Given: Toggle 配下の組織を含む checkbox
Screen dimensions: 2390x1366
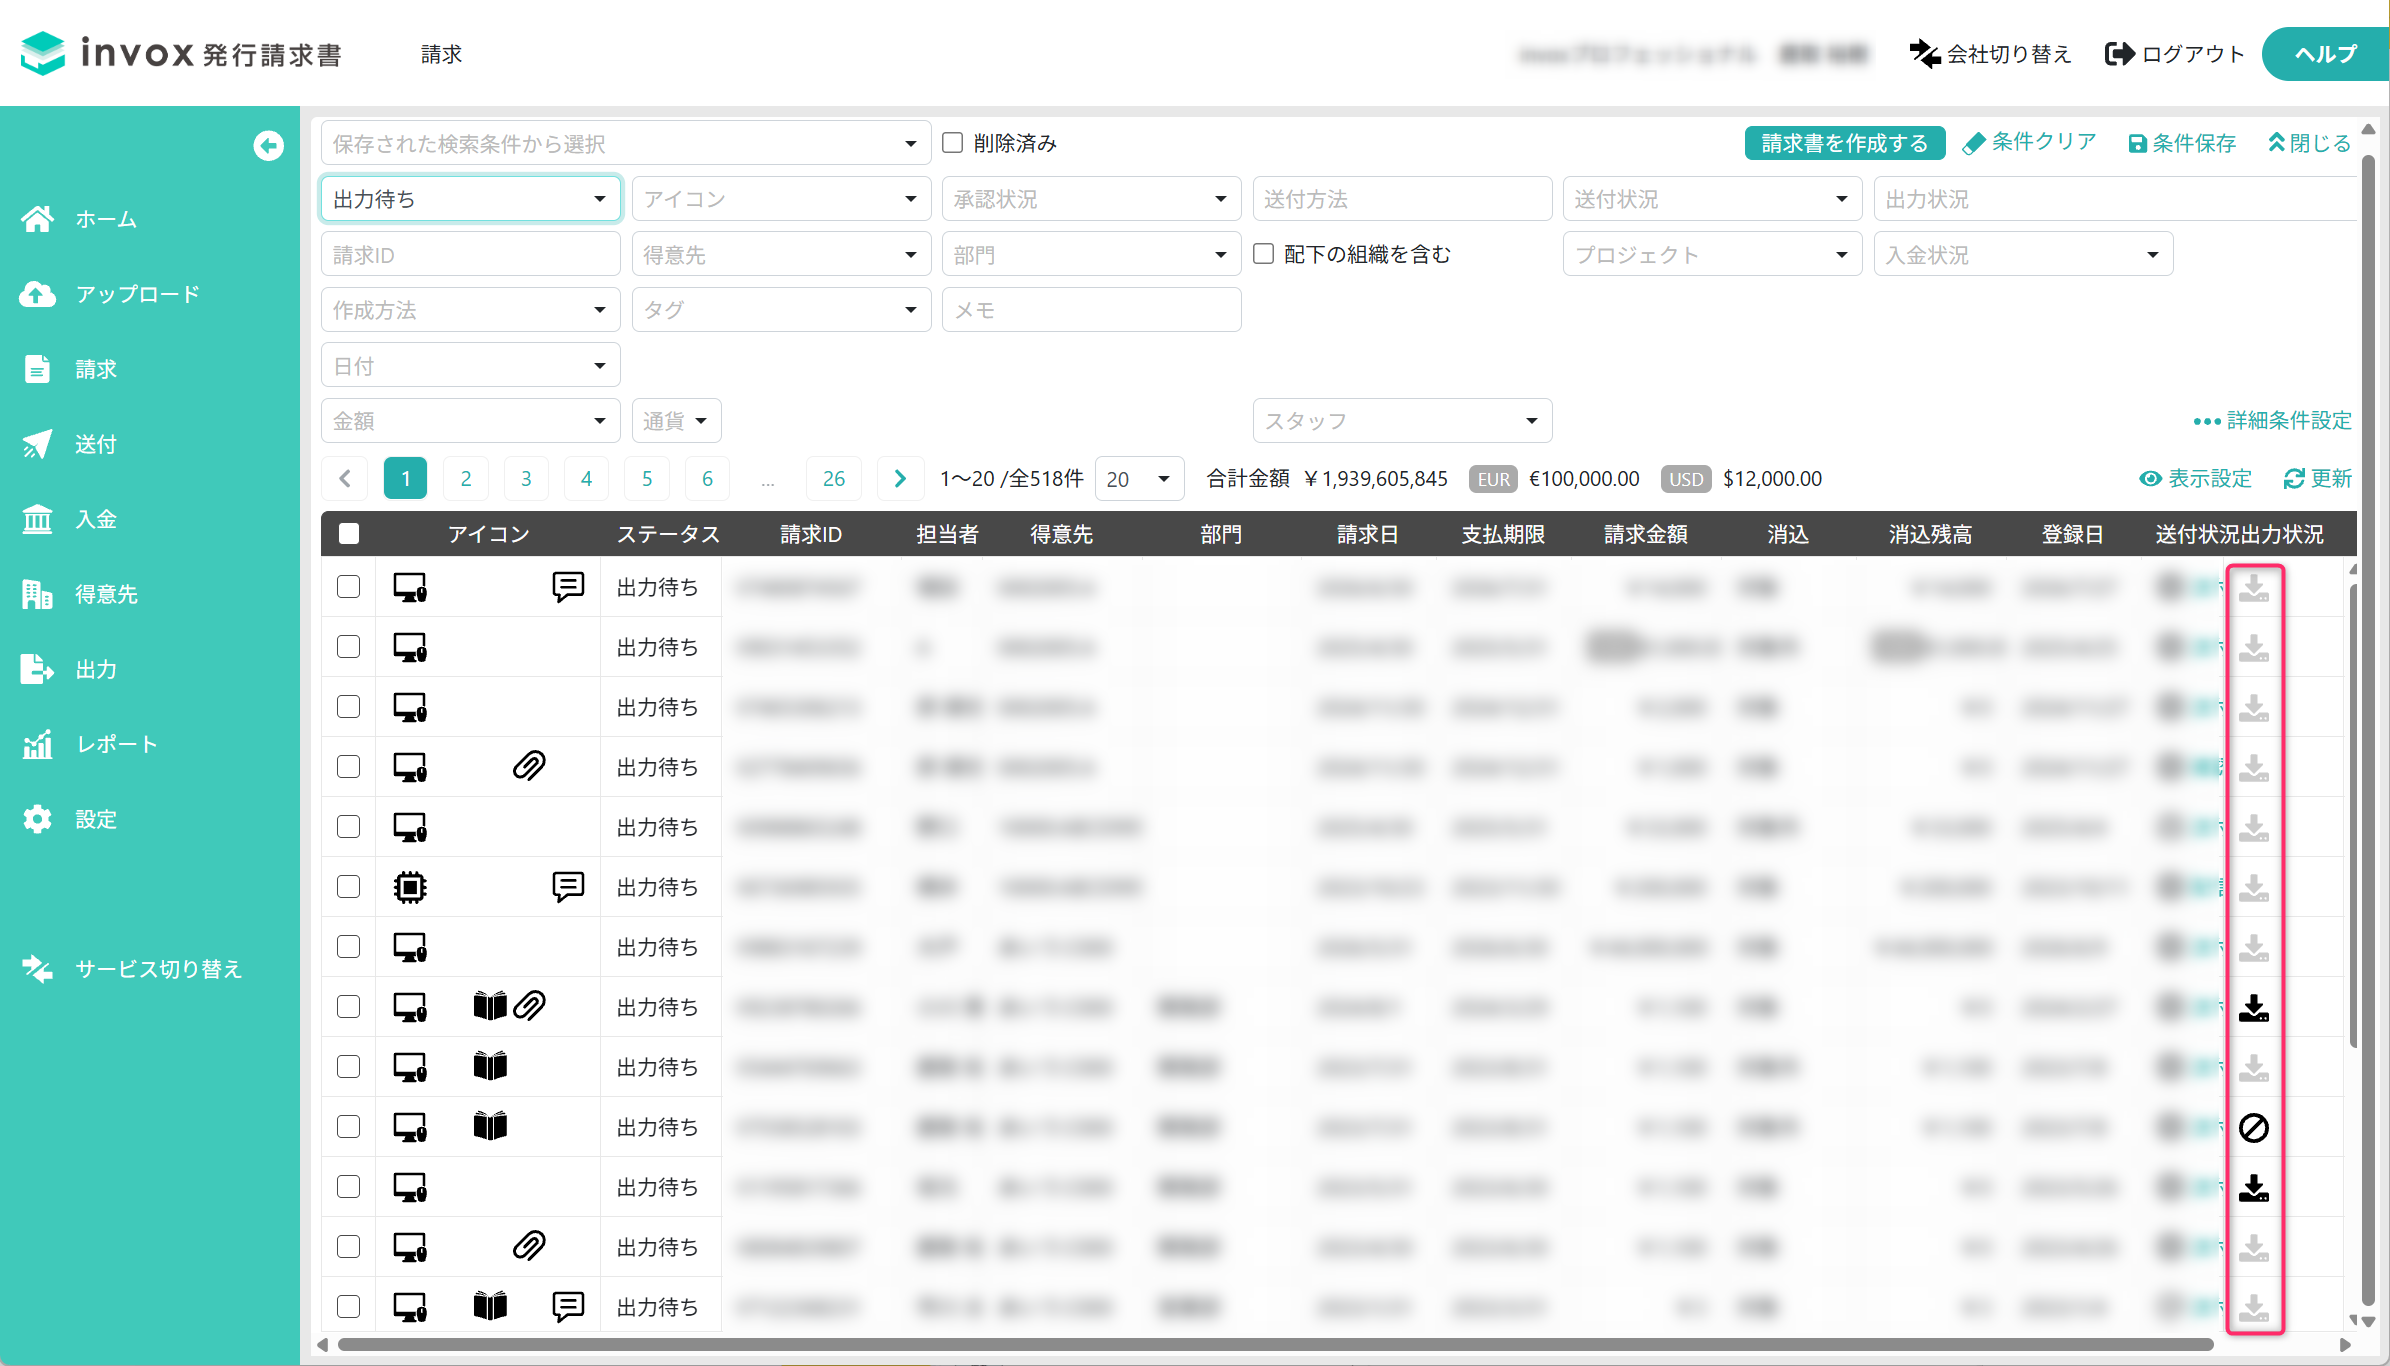Looking at the screenshot, I should pyautogui.click(x=1264, y=254).
